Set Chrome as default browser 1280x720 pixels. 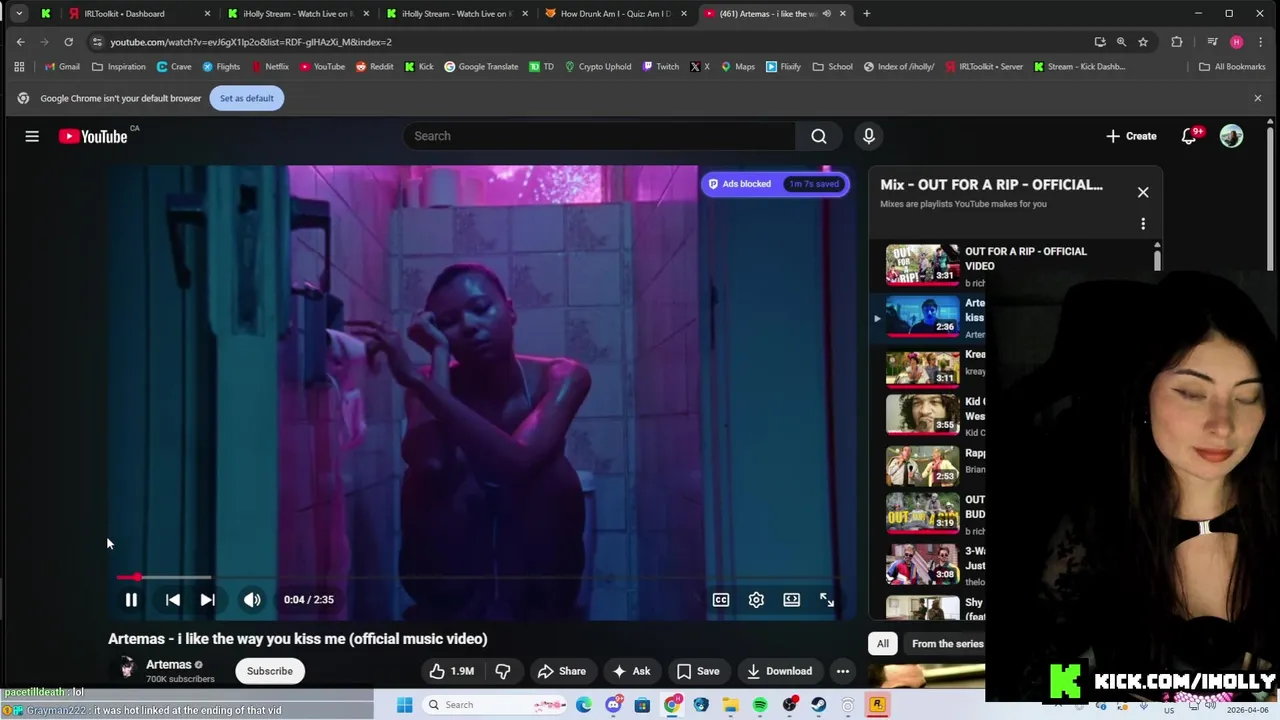click(x=247, y=98)
